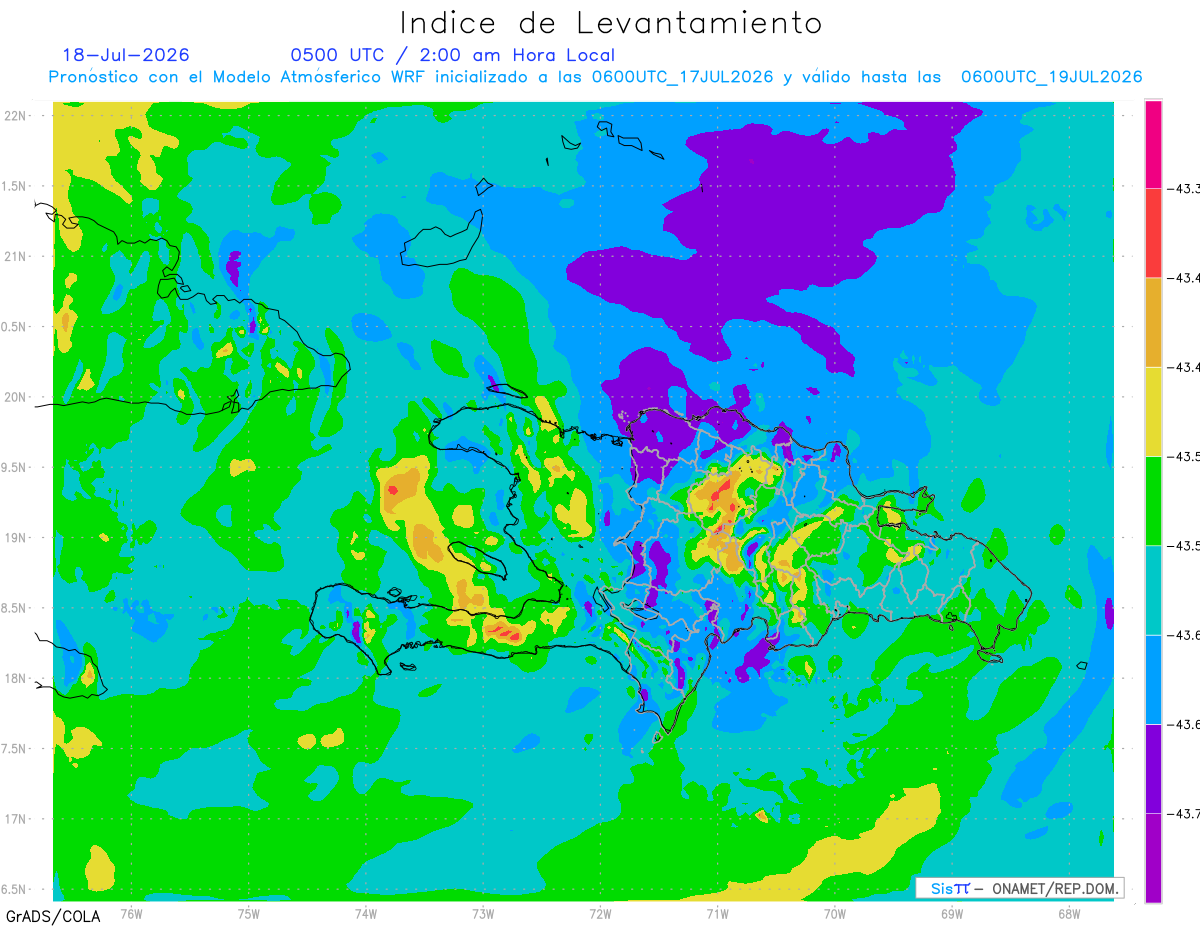Click the title 'Indice de Levantamiento'

611,22
